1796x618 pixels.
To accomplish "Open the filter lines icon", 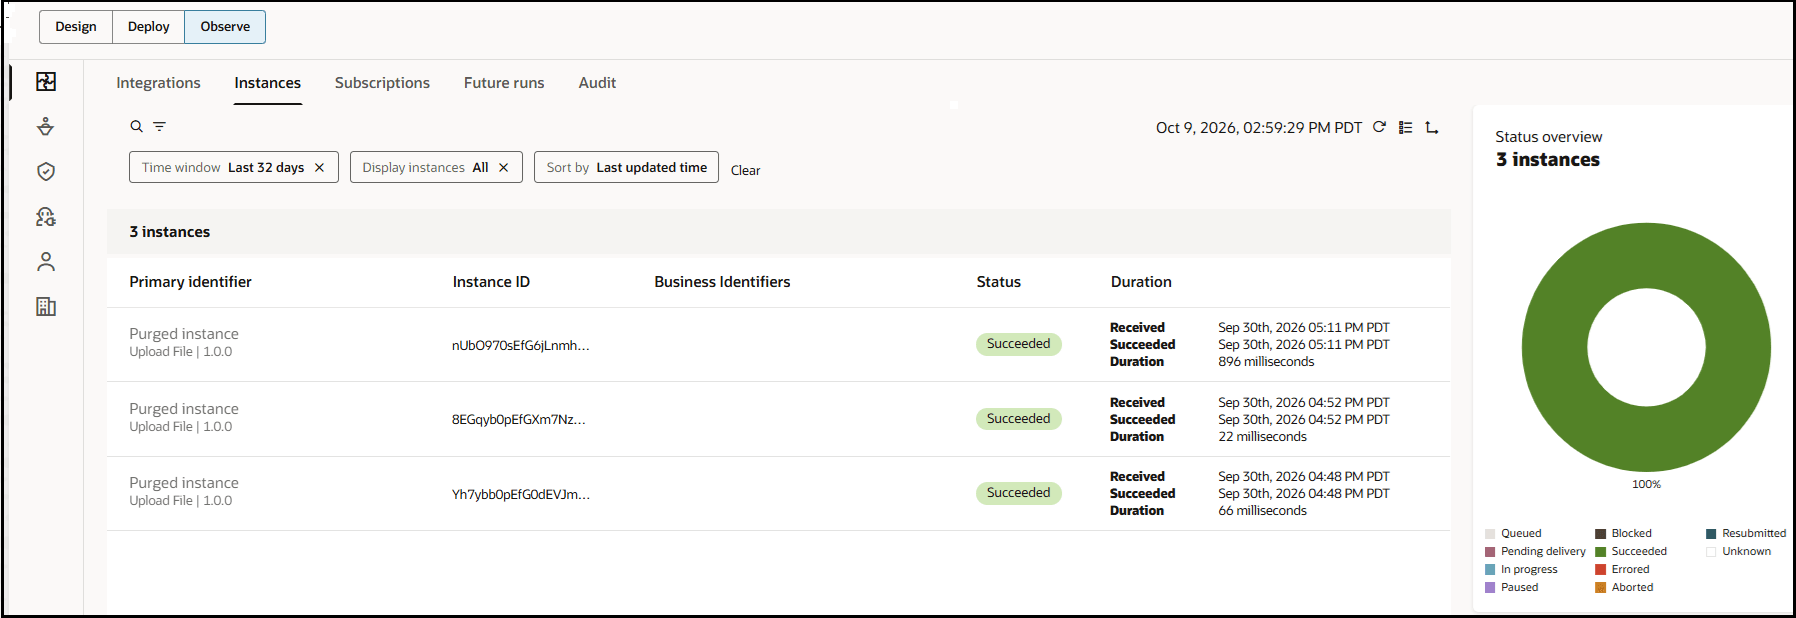I will click(159, 127).
